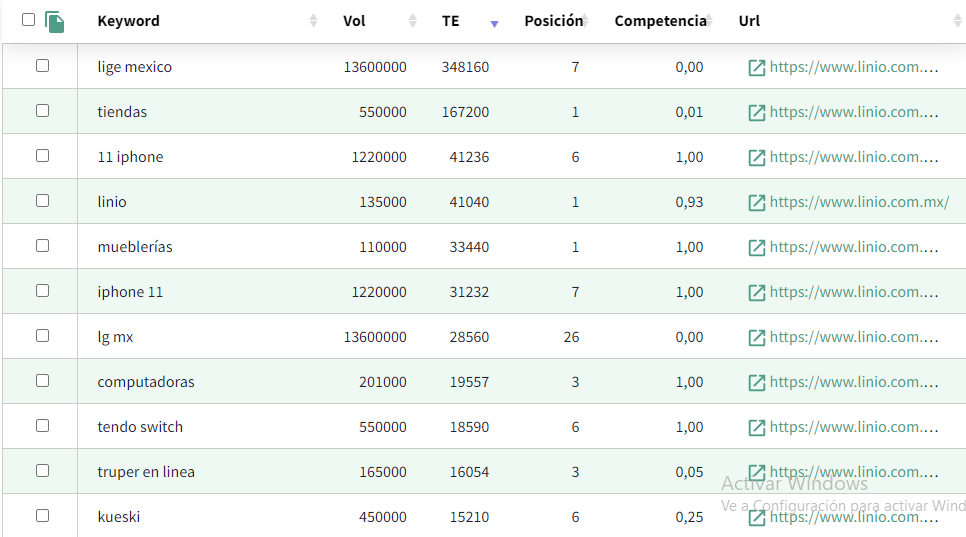This screenshot has width=966, height=537.
Task: Open external link icon for lige mexico
Action: [757, 67]
